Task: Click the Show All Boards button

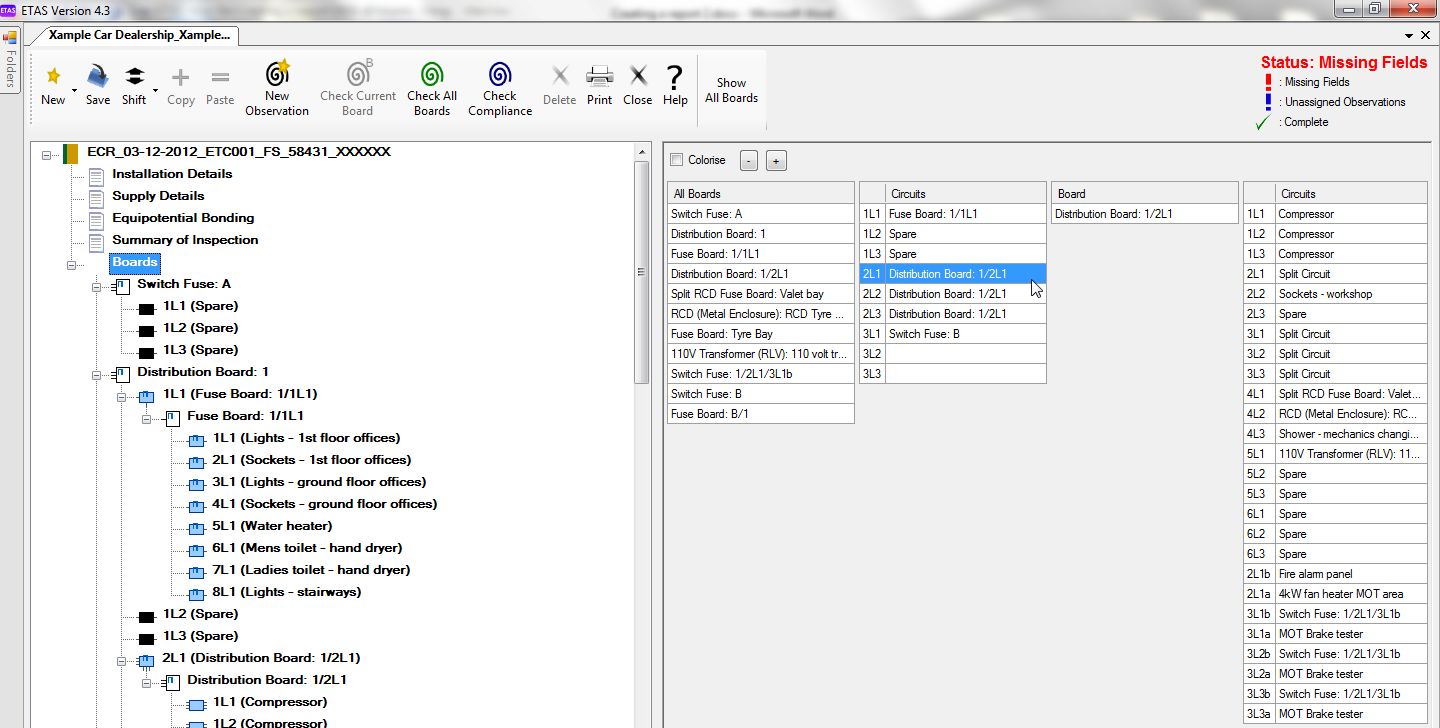Action: pyautogui.click(x=732, y=90)
